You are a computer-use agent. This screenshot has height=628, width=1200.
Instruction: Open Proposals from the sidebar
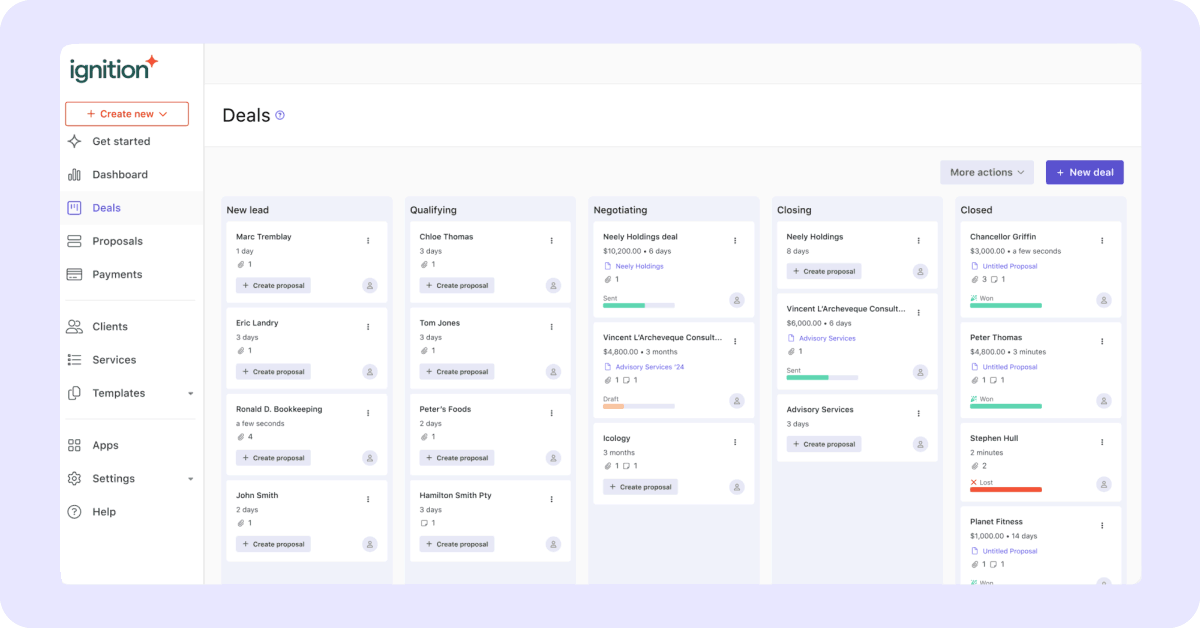(x=117, y=241)
